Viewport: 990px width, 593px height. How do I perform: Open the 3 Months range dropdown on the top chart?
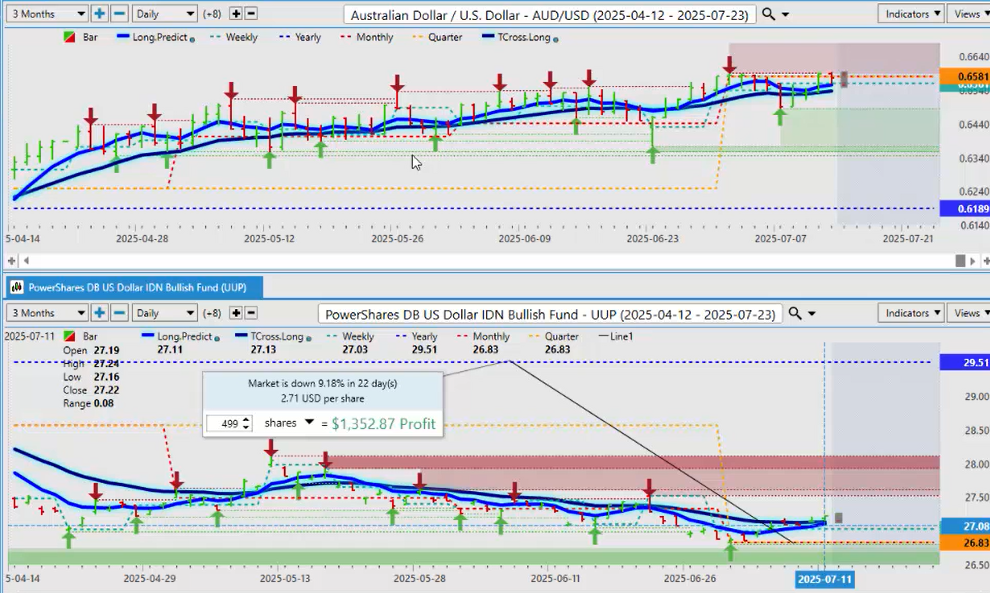pyautogui.click(x=45, y=14)
